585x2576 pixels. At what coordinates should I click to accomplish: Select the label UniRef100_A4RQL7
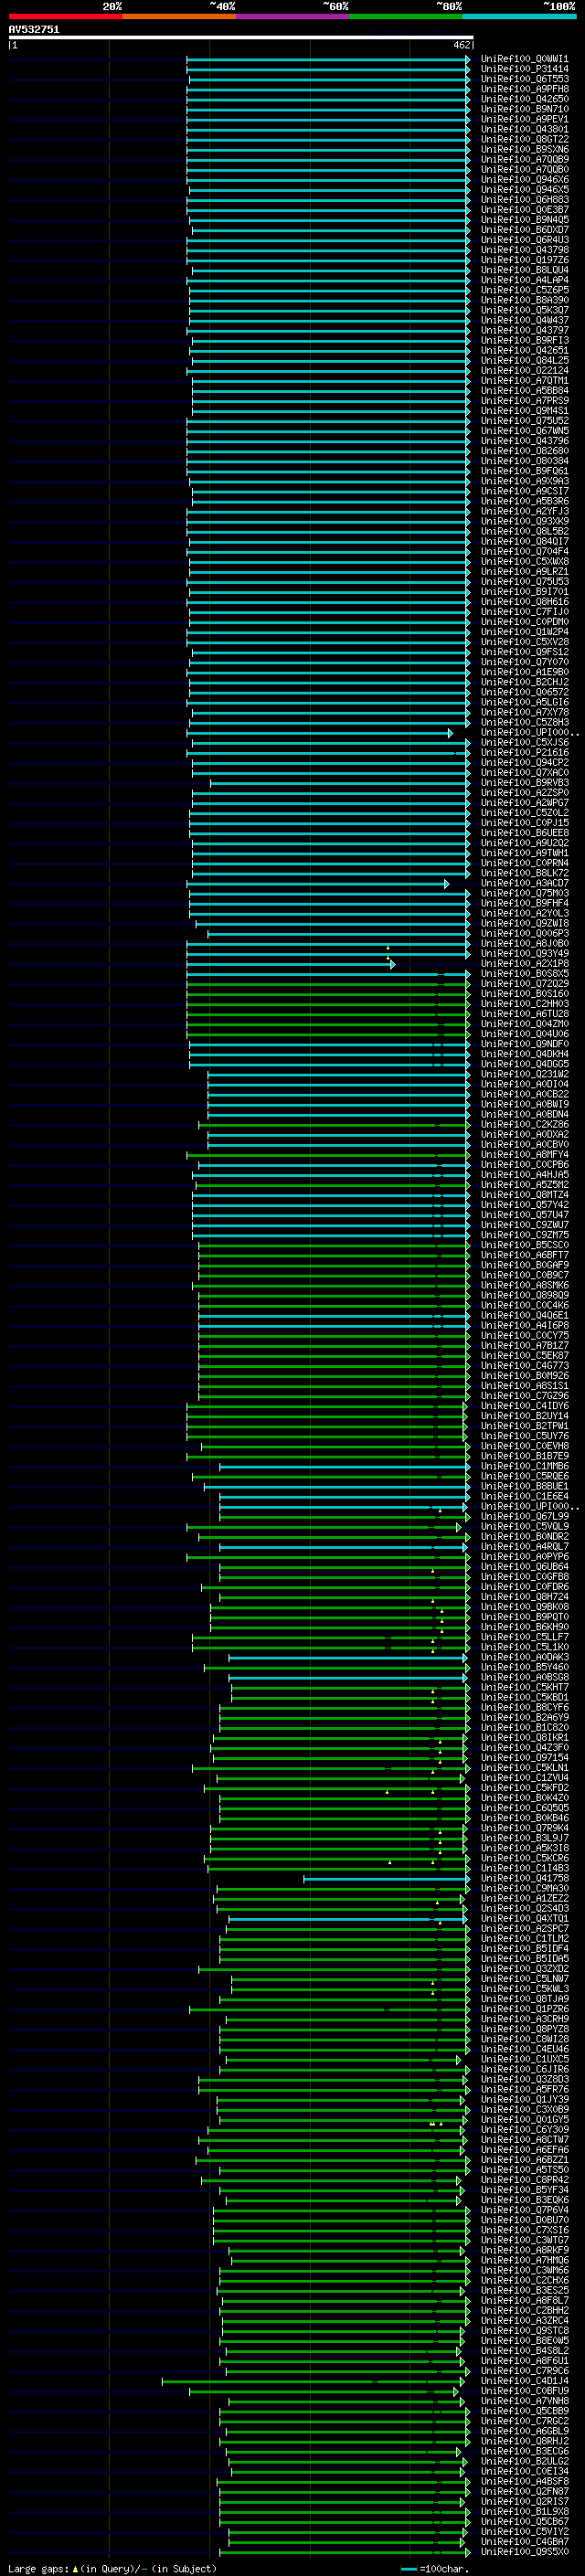tap(524, 1547)
